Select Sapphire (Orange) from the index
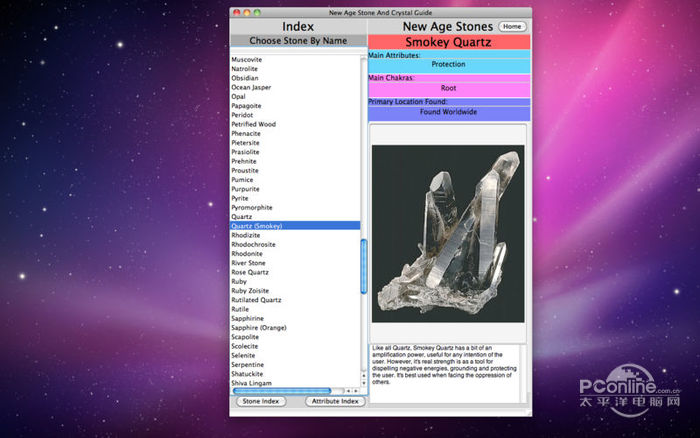 [258, 328]
